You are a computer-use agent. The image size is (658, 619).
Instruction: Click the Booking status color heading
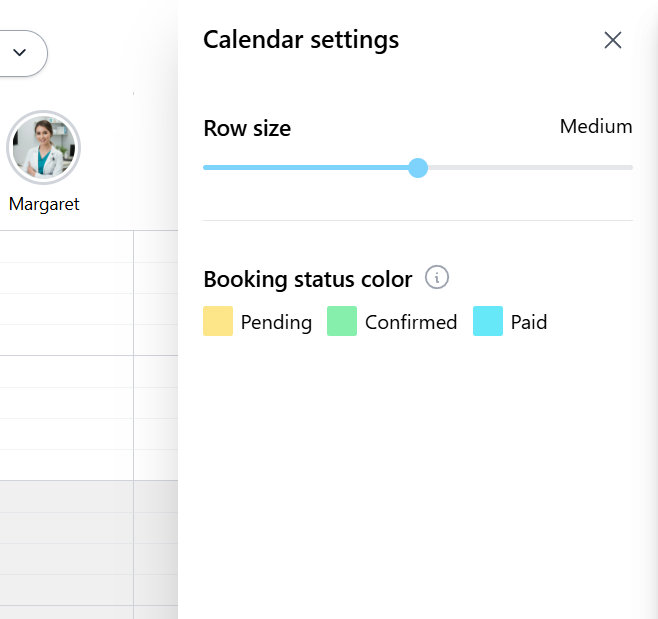tap(307, 279)
